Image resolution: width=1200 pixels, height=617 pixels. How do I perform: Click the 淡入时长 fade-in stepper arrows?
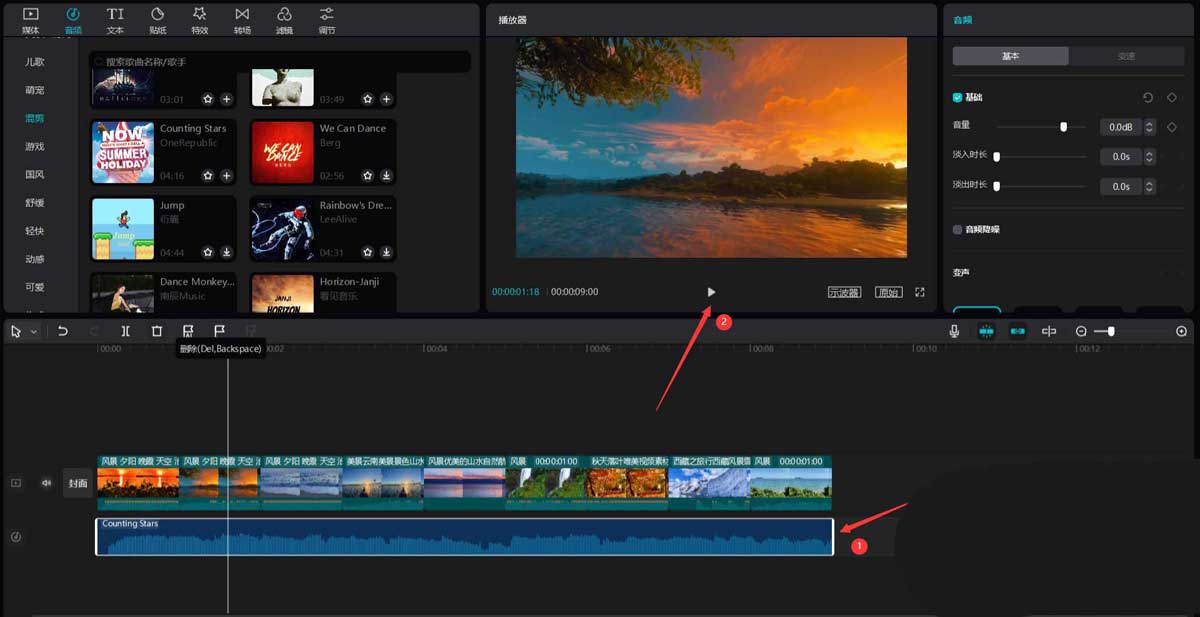tap(1150, 157)
